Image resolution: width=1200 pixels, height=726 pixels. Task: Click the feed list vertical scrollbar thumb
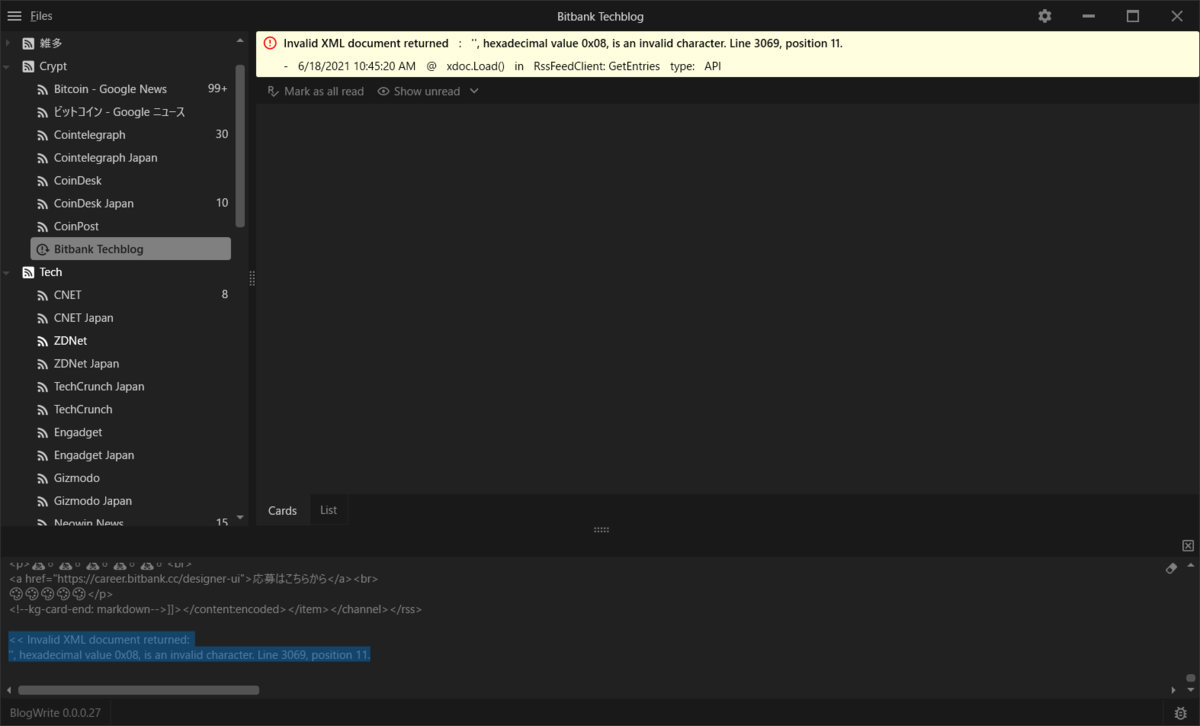pyautogui.click(x=240, y=145)
